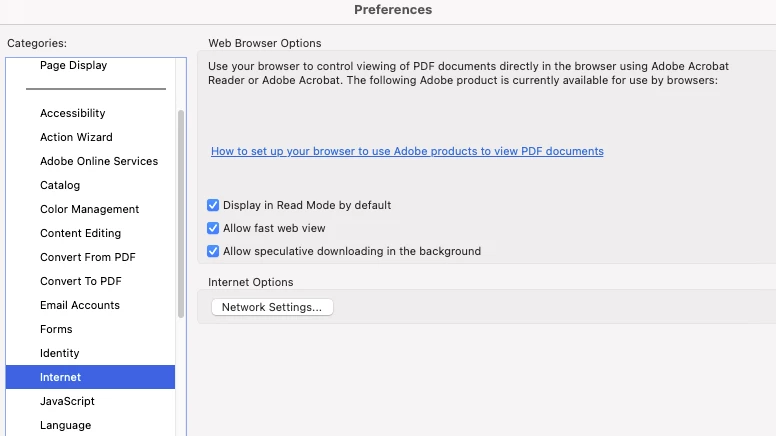Open Convert From PDF preferences
The width and height of the screenshot is (776, 436).
tap(87, 257)
